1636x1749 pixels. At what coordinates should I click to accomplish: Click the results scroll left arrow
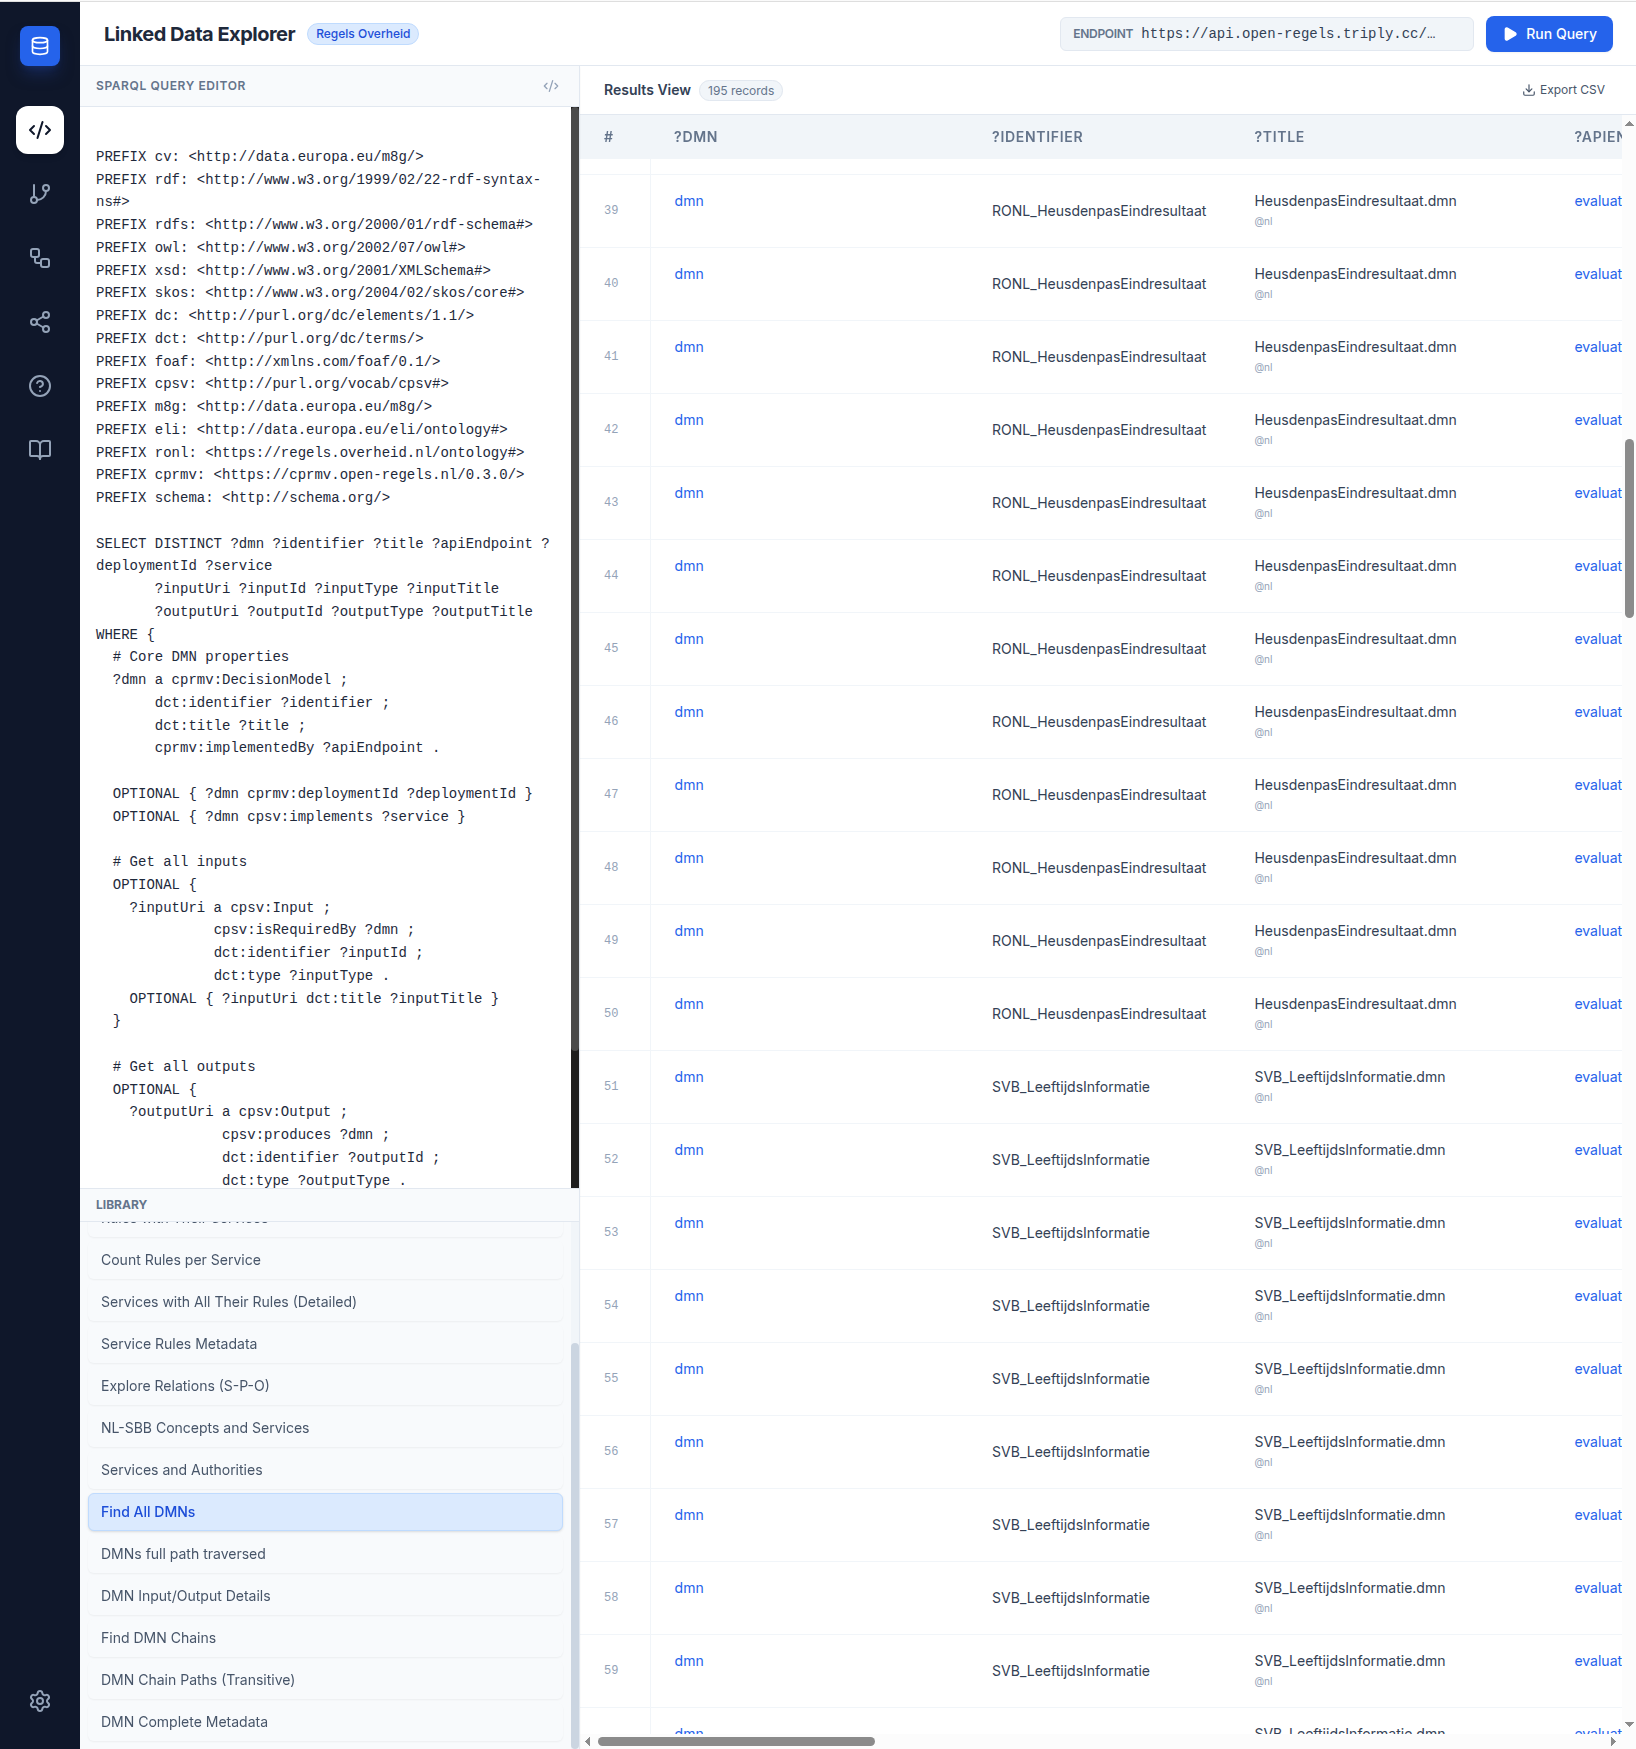[588, 1741]
